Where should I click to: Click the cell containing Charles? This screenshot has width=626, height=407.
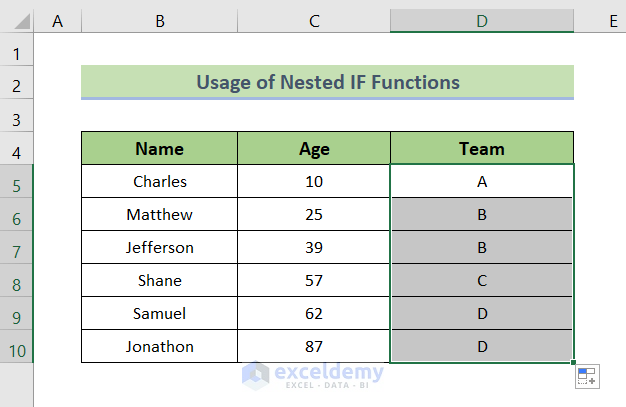pos(160,182)
